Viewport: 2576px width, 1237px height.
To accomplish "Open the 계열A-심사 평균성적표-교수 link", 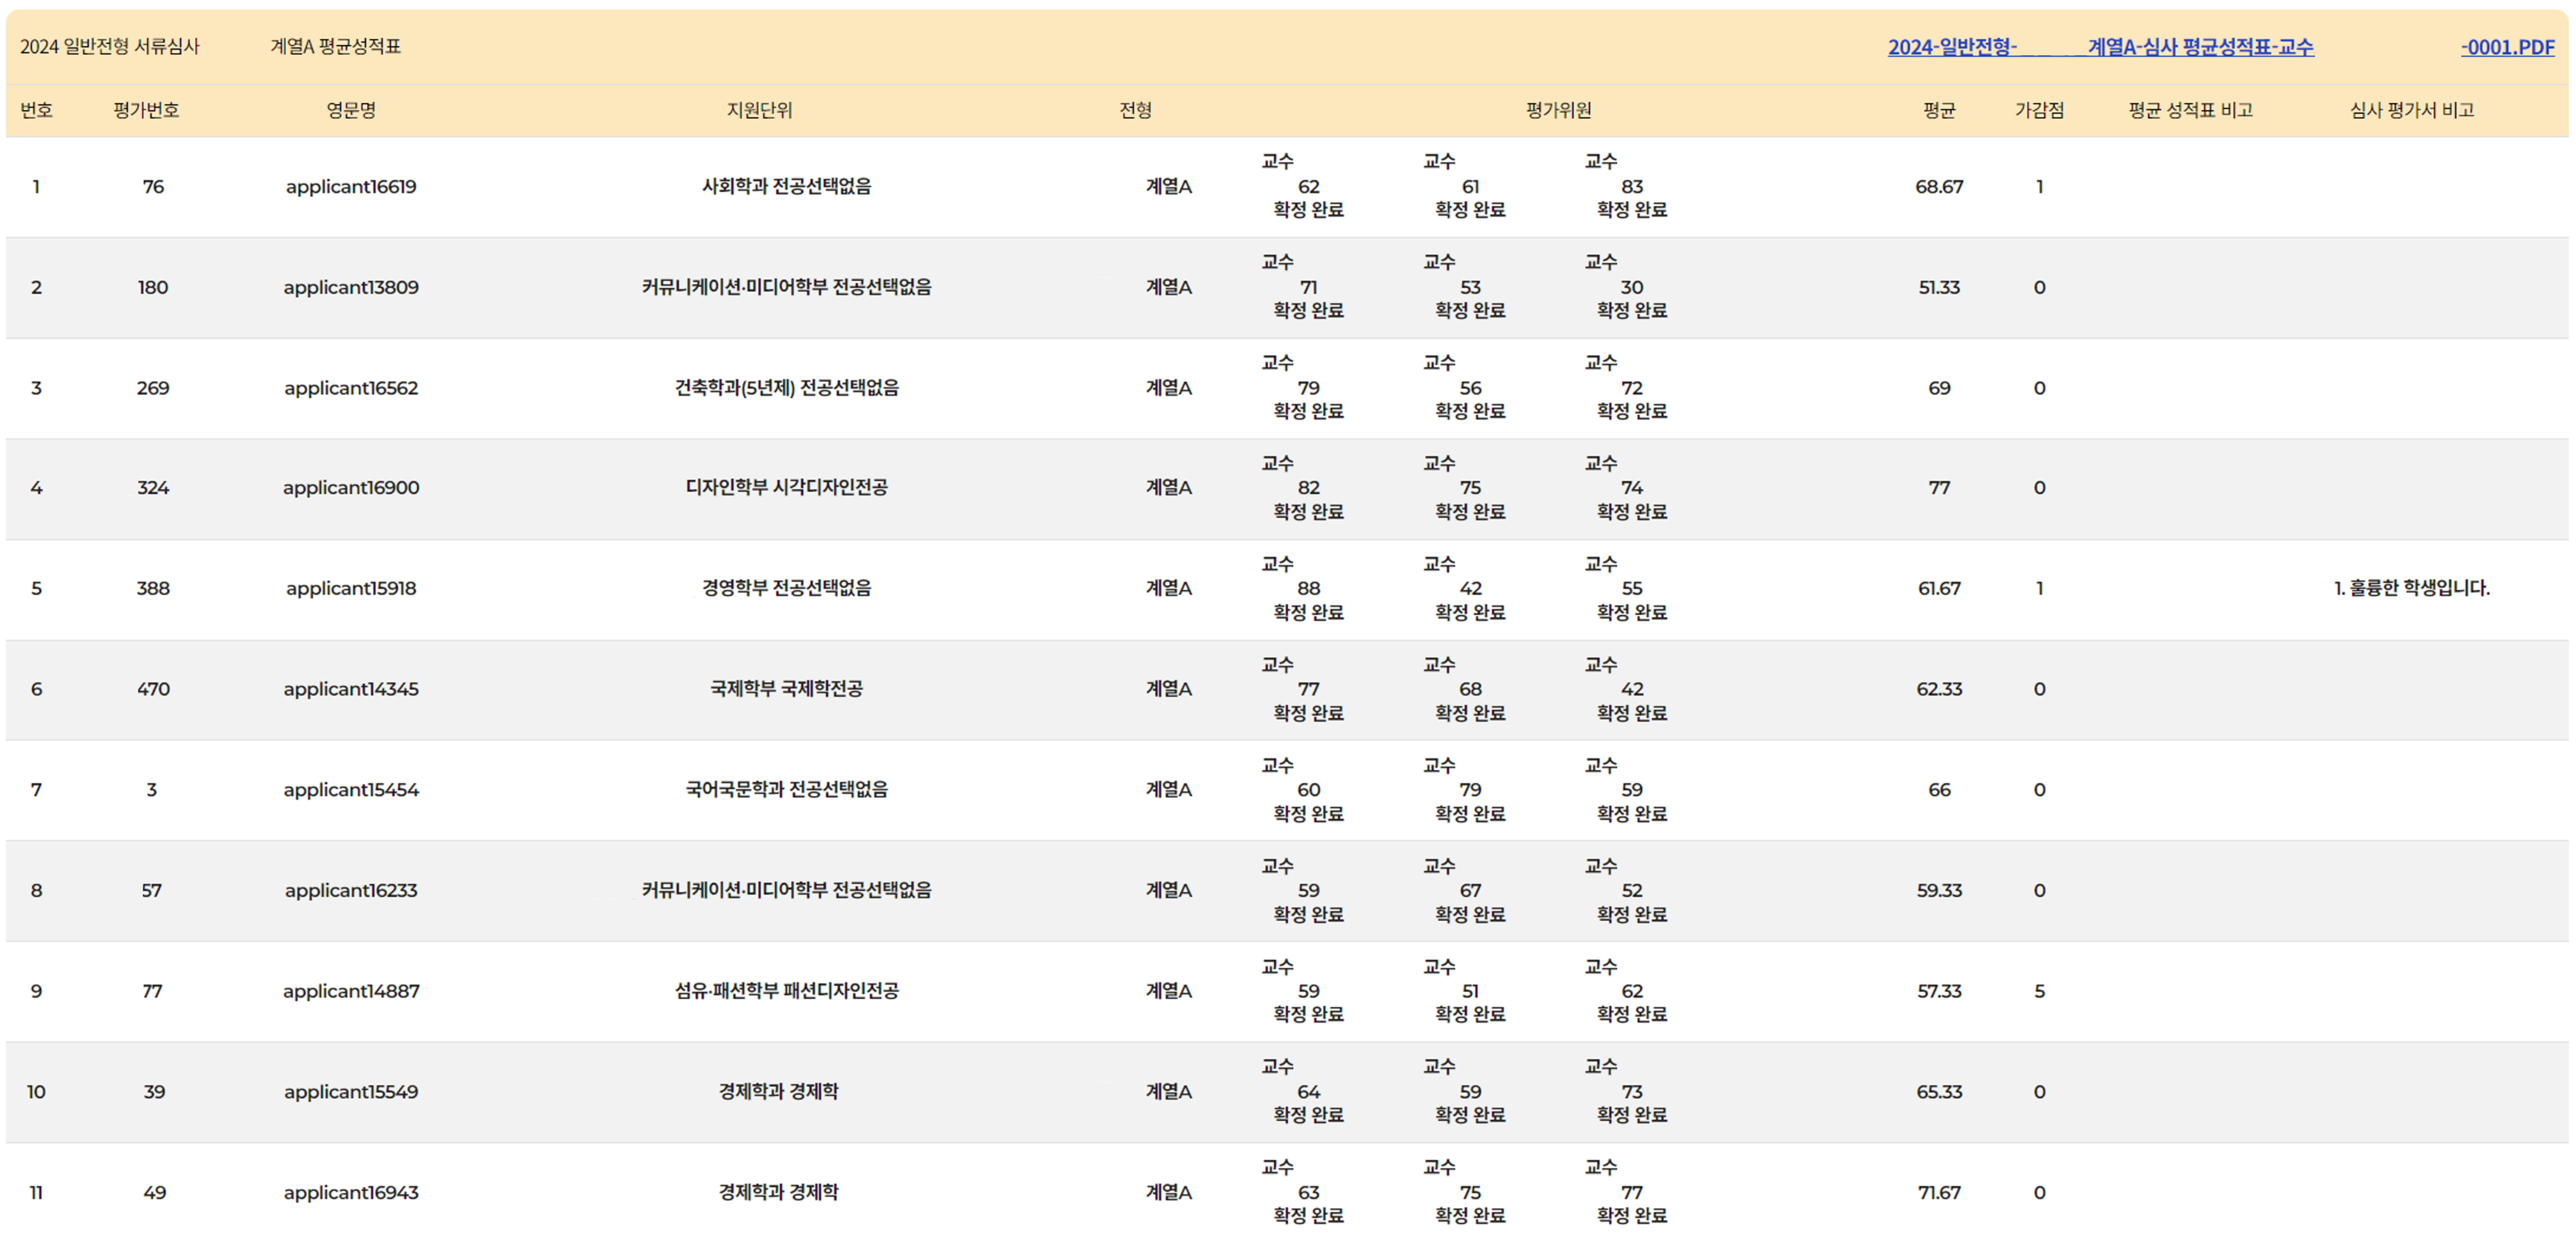I will [2200, 47].
